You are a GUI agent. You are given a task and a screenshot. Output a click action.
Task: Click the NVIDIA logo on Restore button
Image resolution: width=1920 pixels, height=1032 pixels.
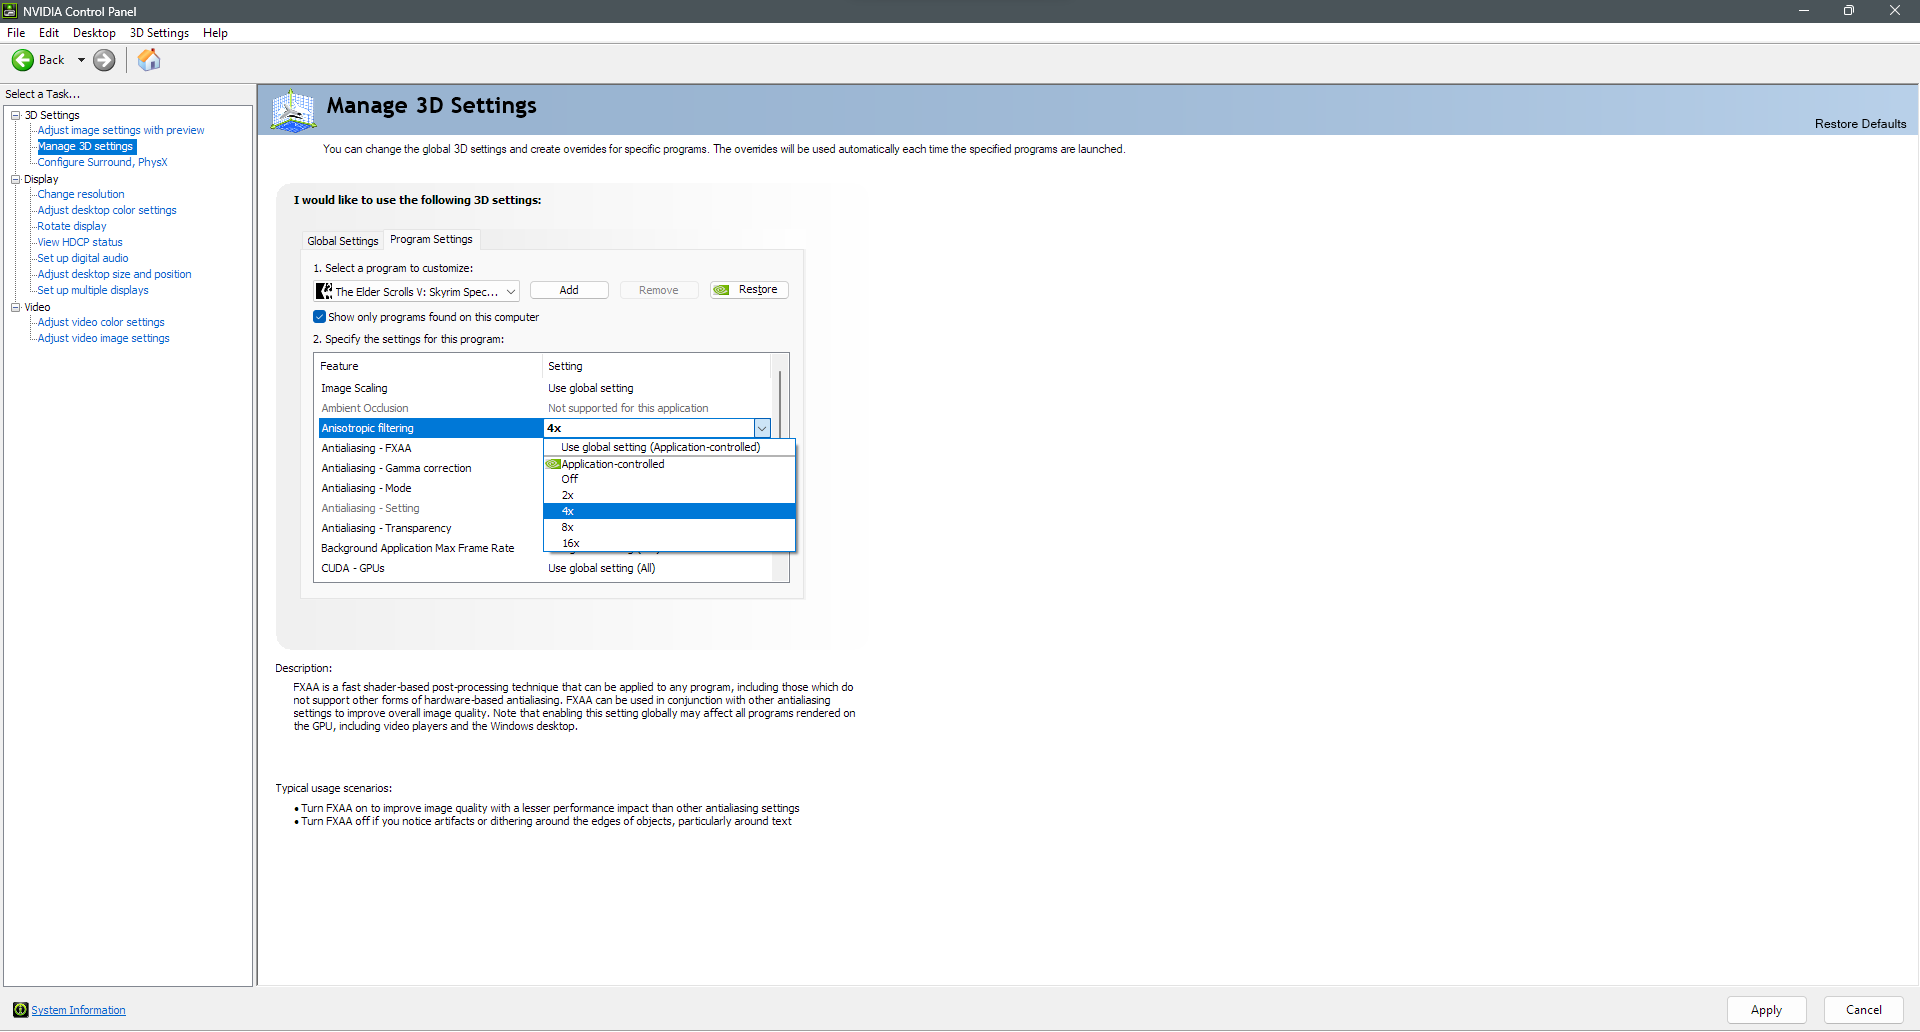pyautogui.click(x=722, y=290)
